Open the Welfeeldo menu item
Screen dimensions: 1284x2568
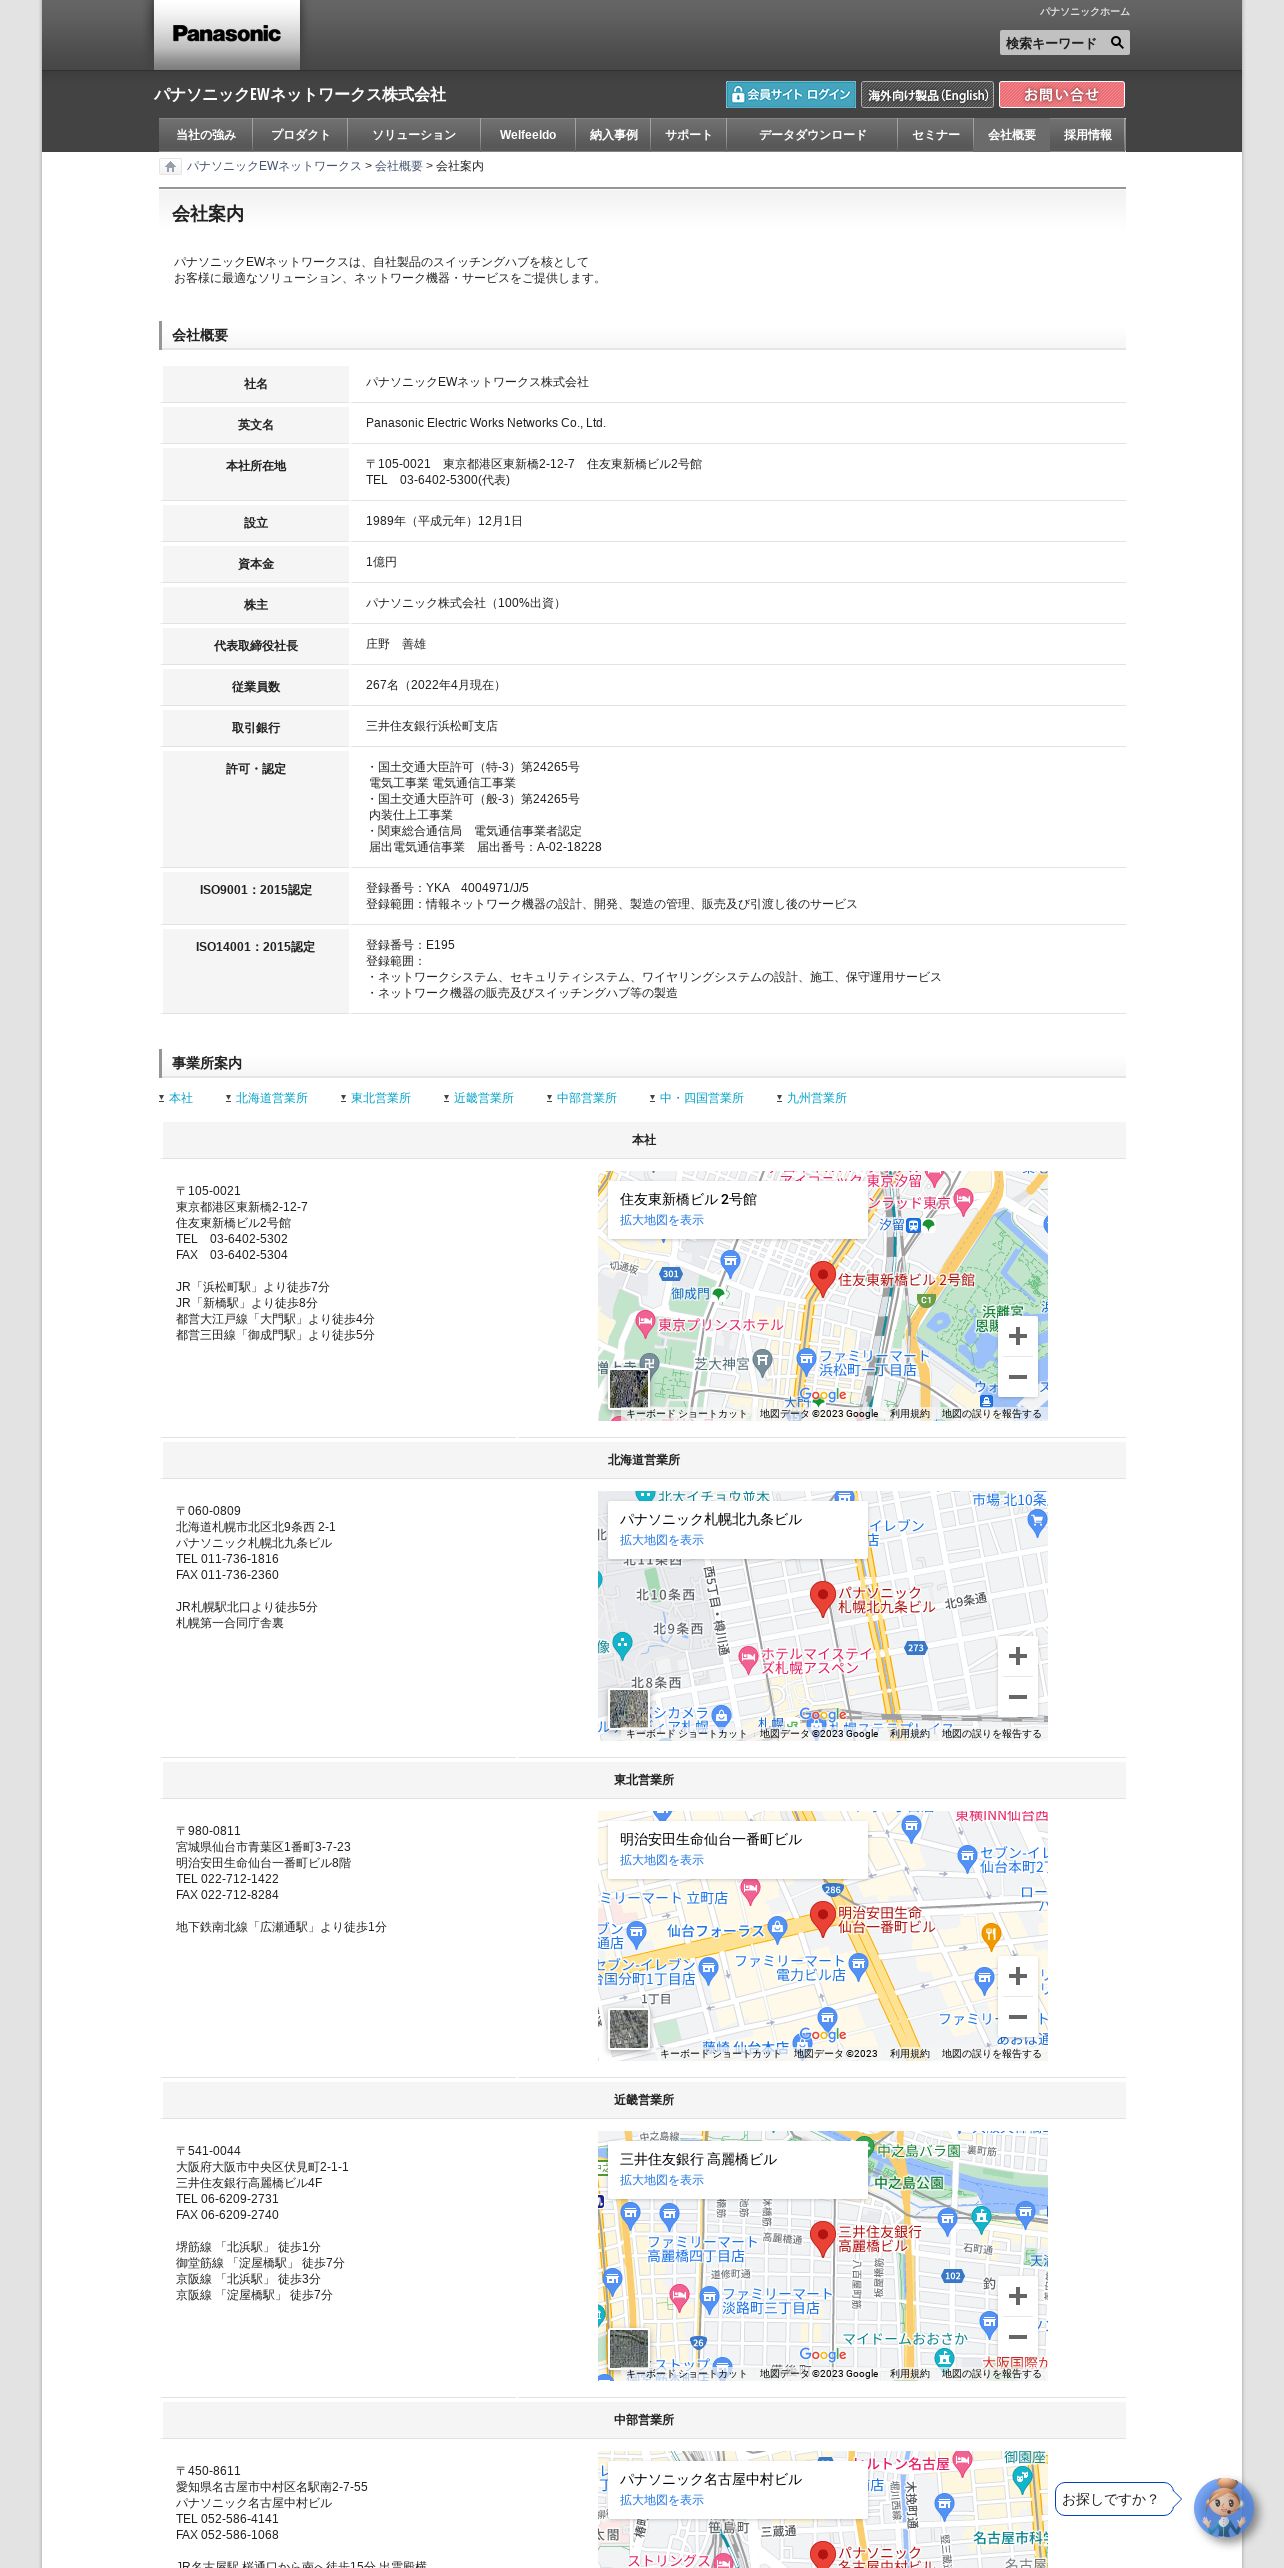(x=528, y=135)
